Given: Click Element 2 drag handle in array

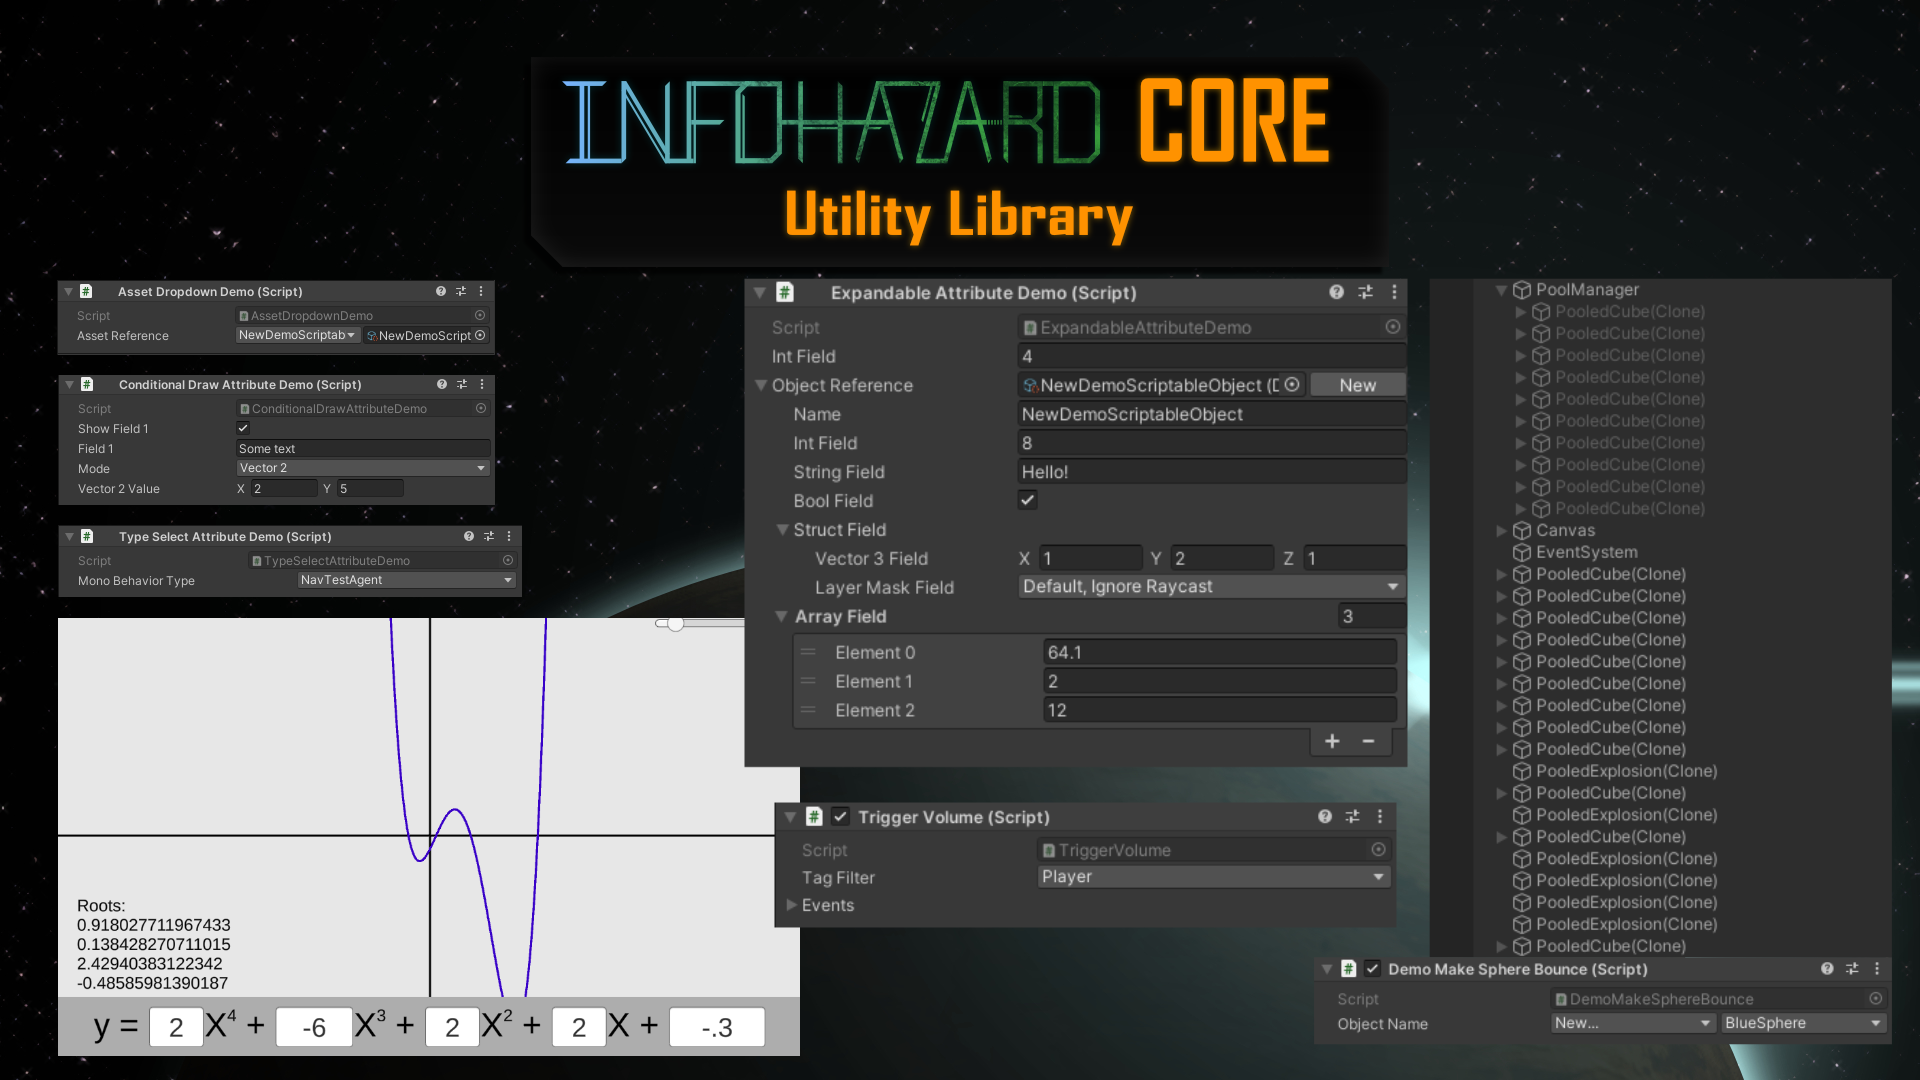Looking at the screenshot, I should [808, 710].
